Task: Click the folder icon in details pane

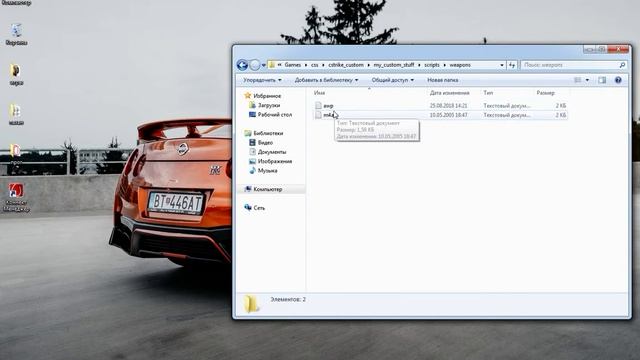Action: coord(251,304)
